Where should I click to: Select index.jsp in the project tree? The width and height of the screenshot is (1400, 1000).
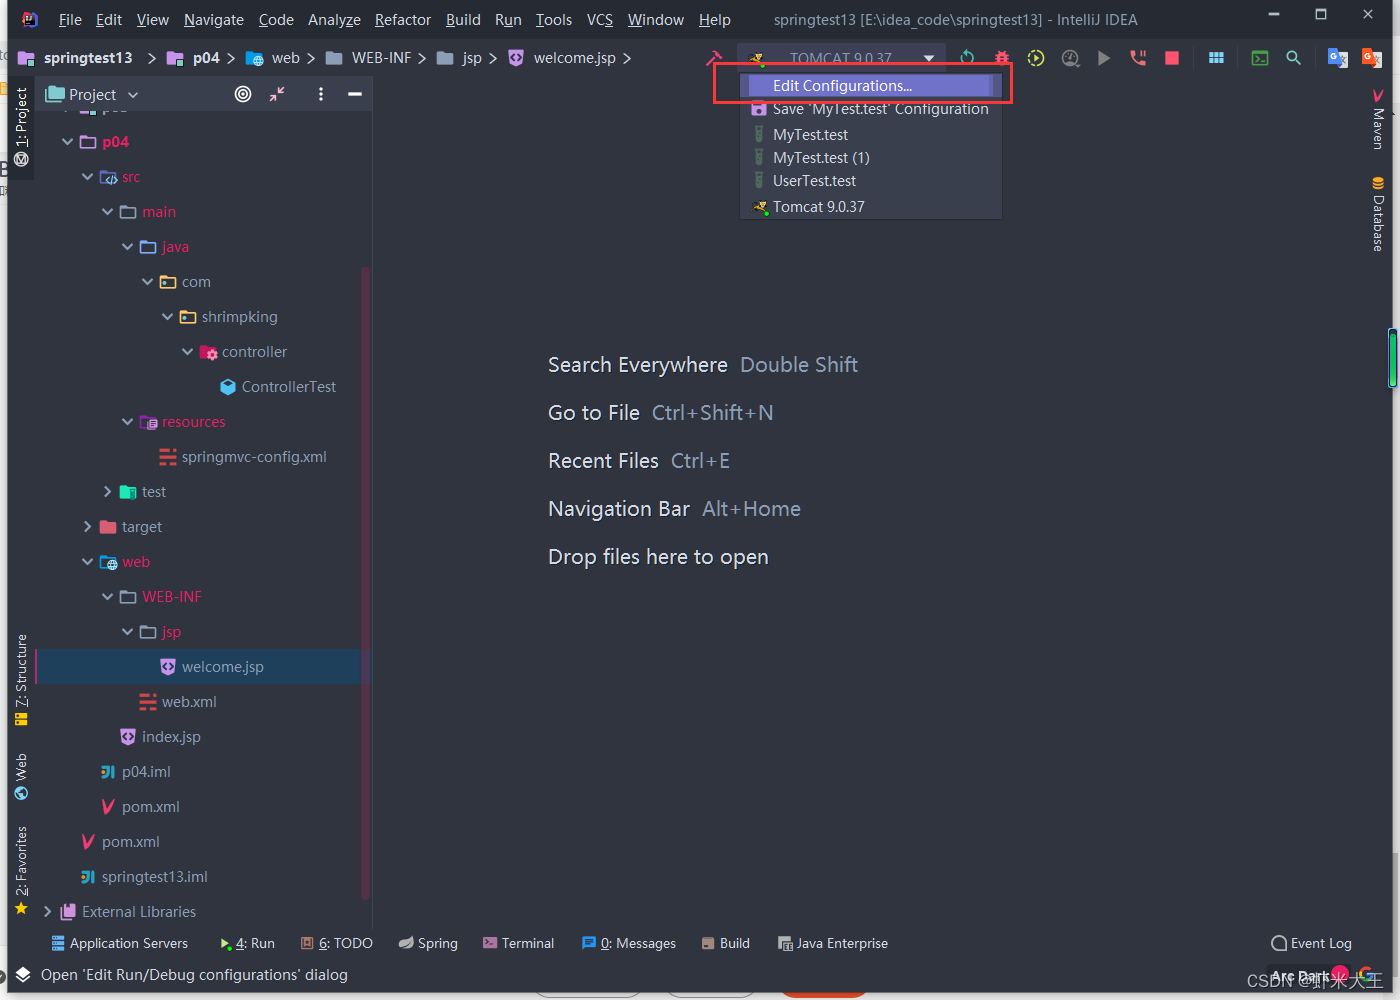click(160, 737)
